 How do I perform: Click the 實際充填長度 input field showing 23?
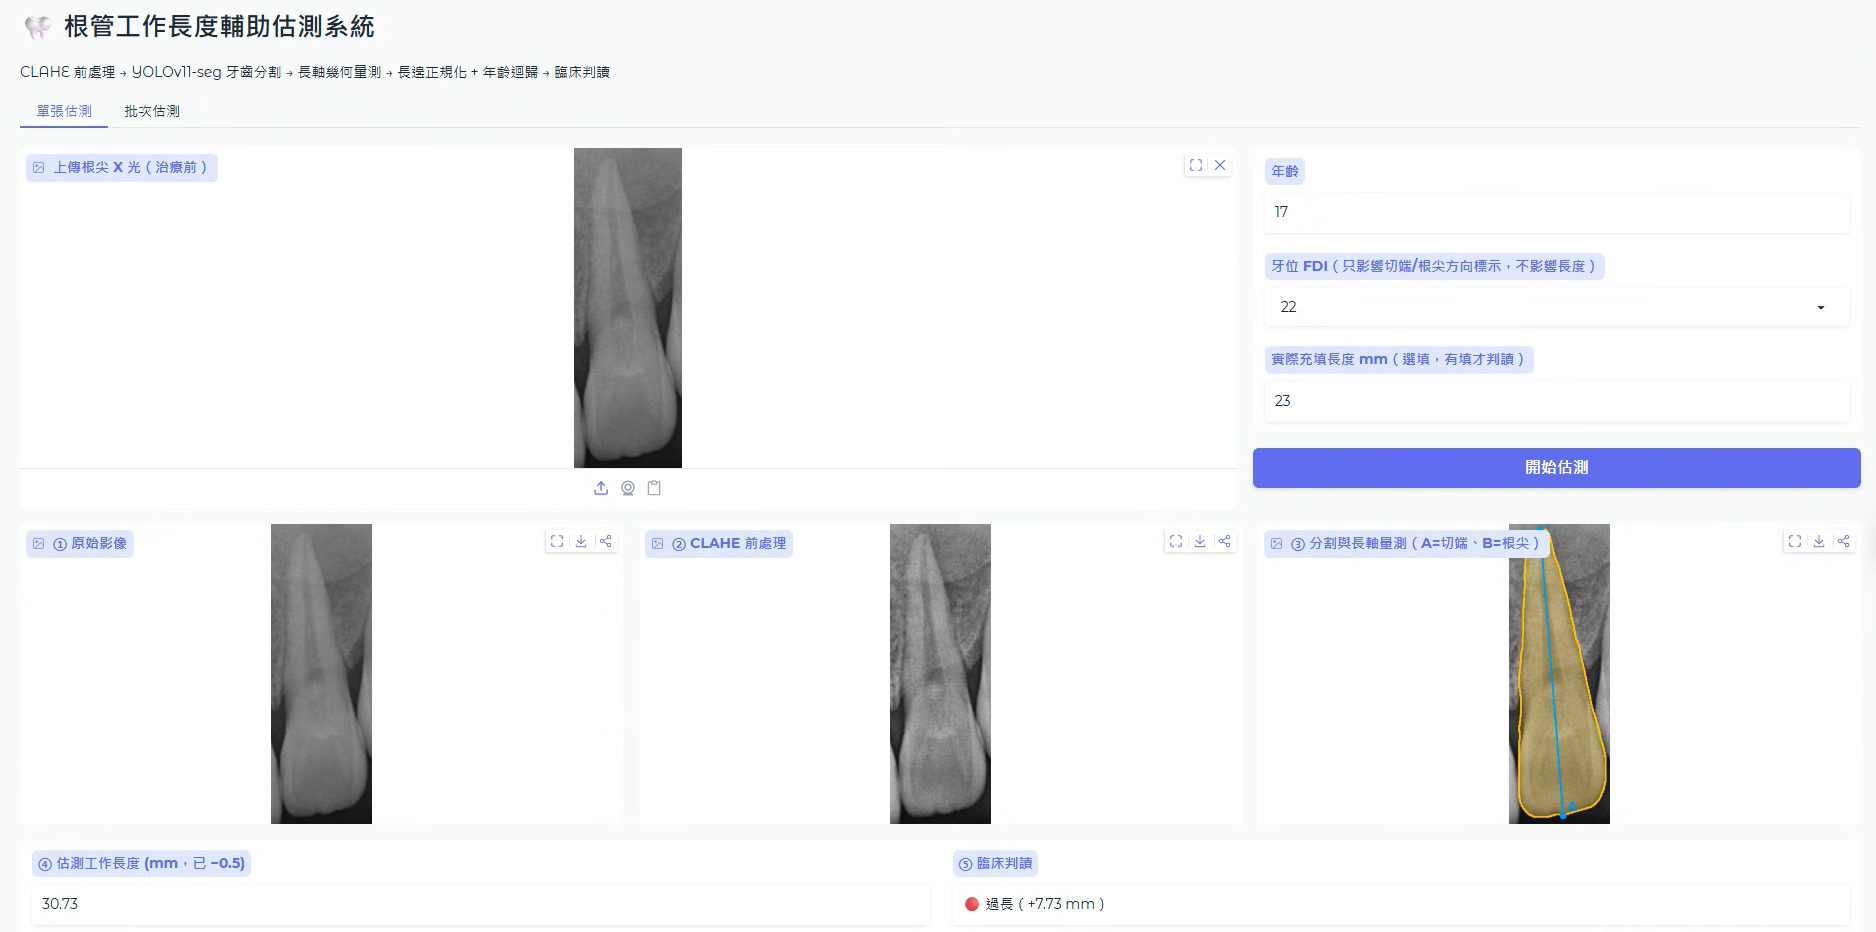(x=1556, y=401)
